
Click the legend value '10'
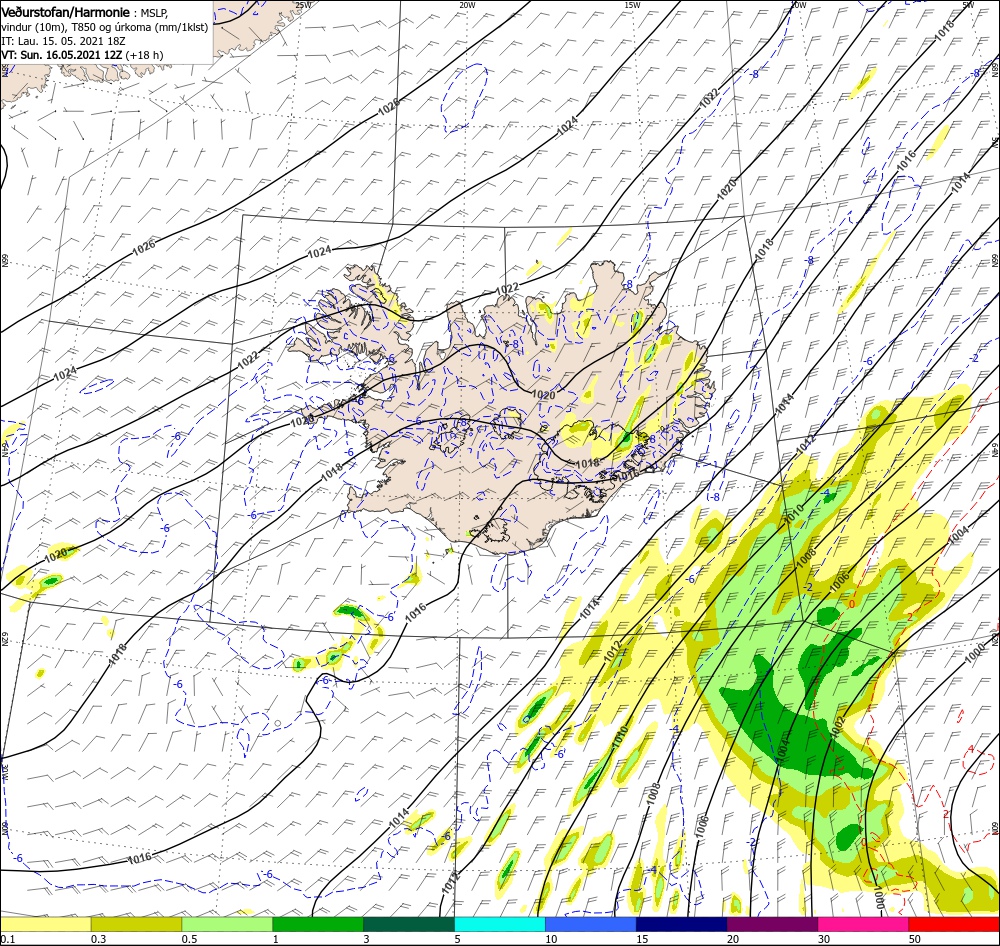(x=551, y=939)
